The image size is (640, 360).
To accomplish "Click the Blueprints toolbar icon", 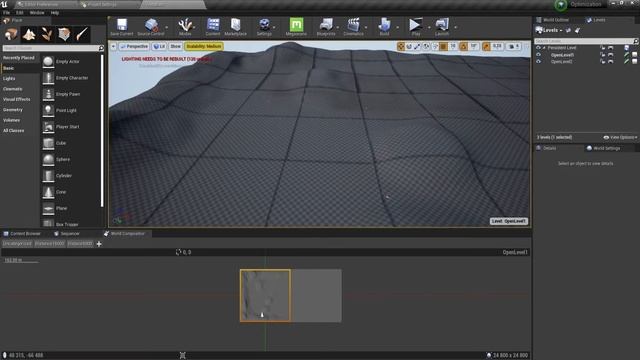I will pos(326,25).
